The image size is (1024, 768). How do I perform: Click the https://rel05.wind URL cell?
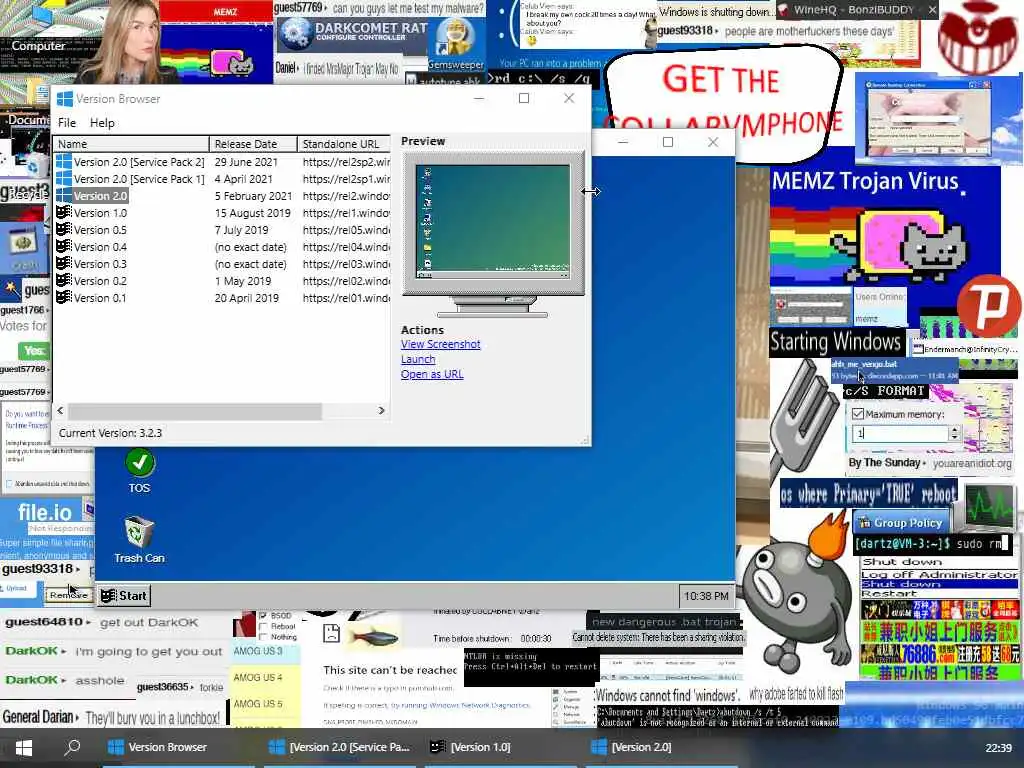(x=346, y=230)
